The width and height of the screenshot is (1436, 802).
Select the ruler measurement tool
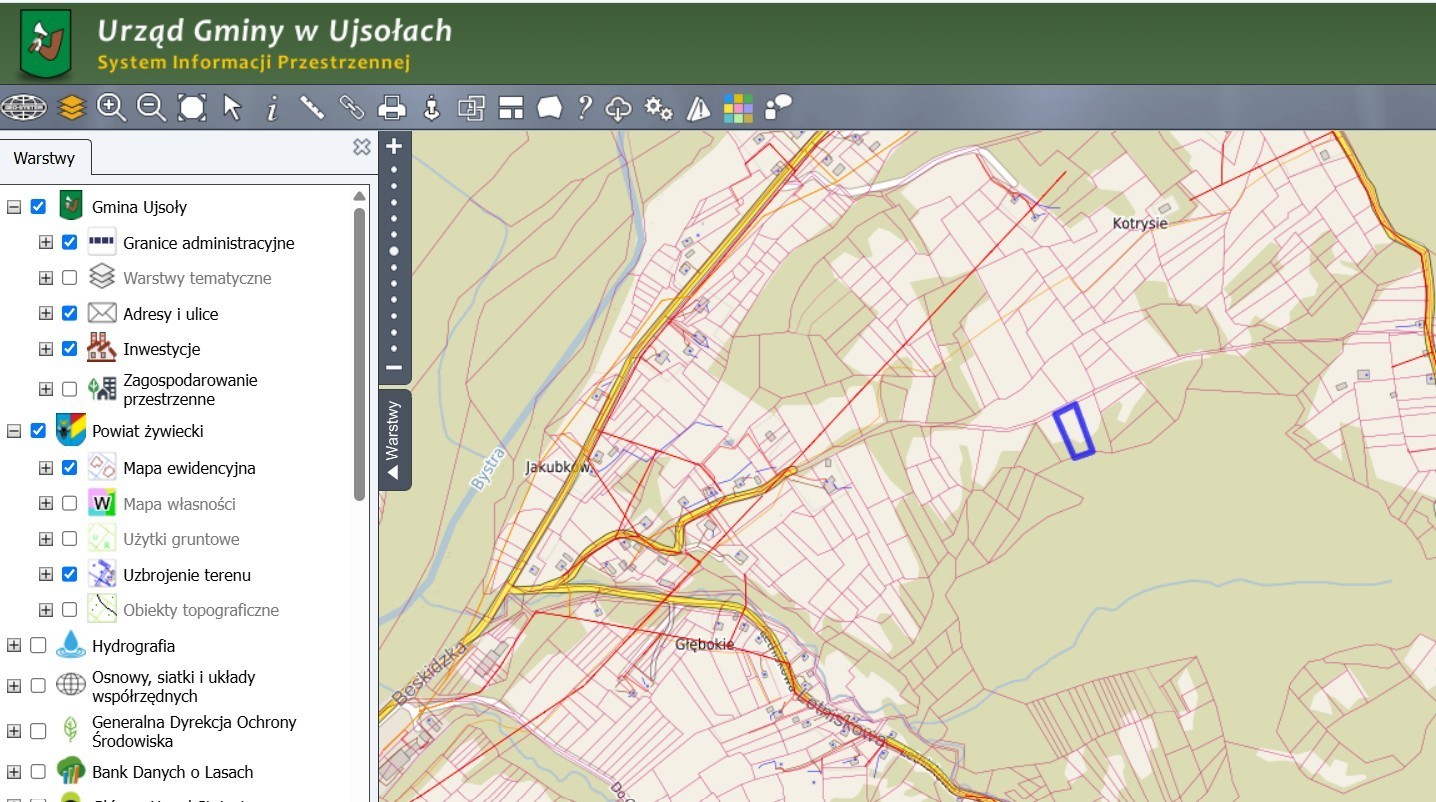click(312, 107)
